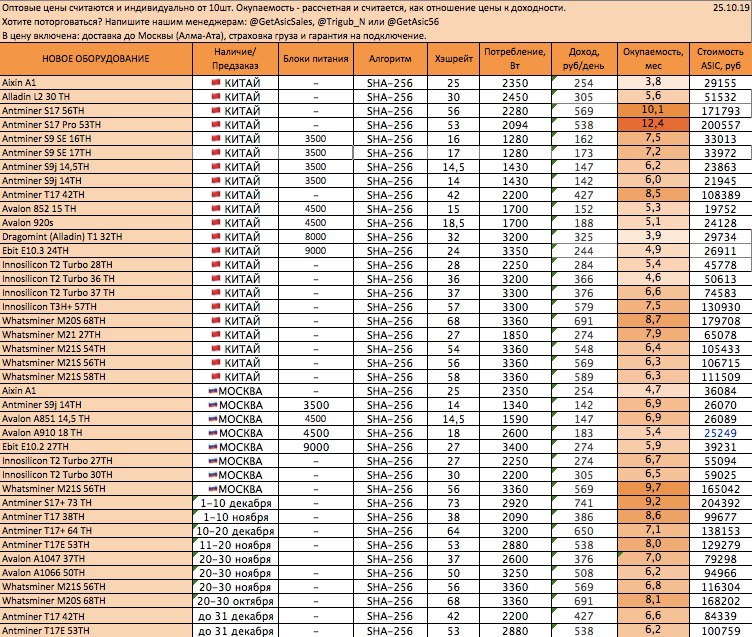Click the 'НОВОЕ ОБОРУДОВАНИЕ' column header
The image size is (752, 637).
click(96, 59)
